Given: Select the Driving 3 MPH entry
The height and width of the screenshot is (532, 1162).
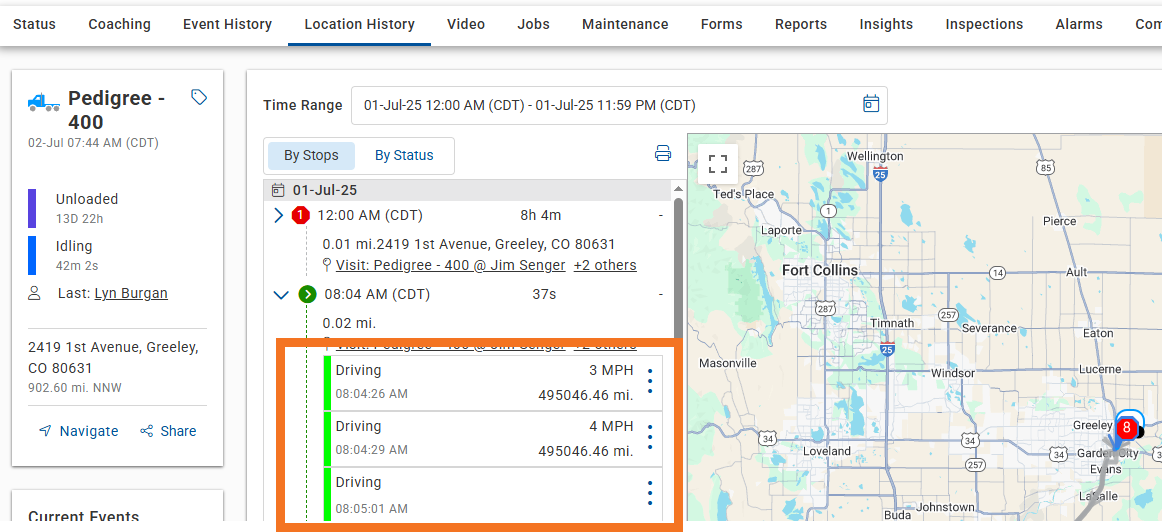Looking at the screenshot, I should click(493, 383).
